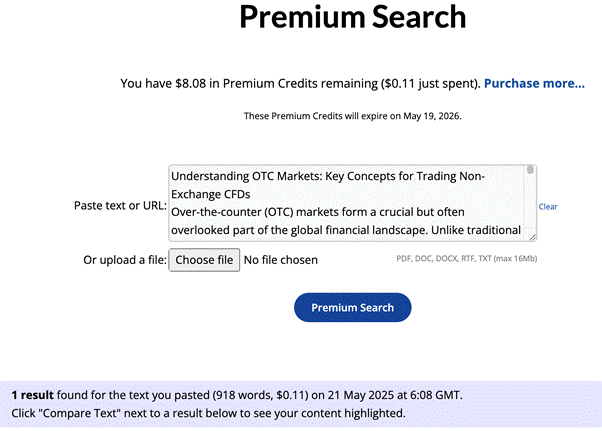
Task: Click the "Compare Text" instruction line
Action: (x=208, y=412)
